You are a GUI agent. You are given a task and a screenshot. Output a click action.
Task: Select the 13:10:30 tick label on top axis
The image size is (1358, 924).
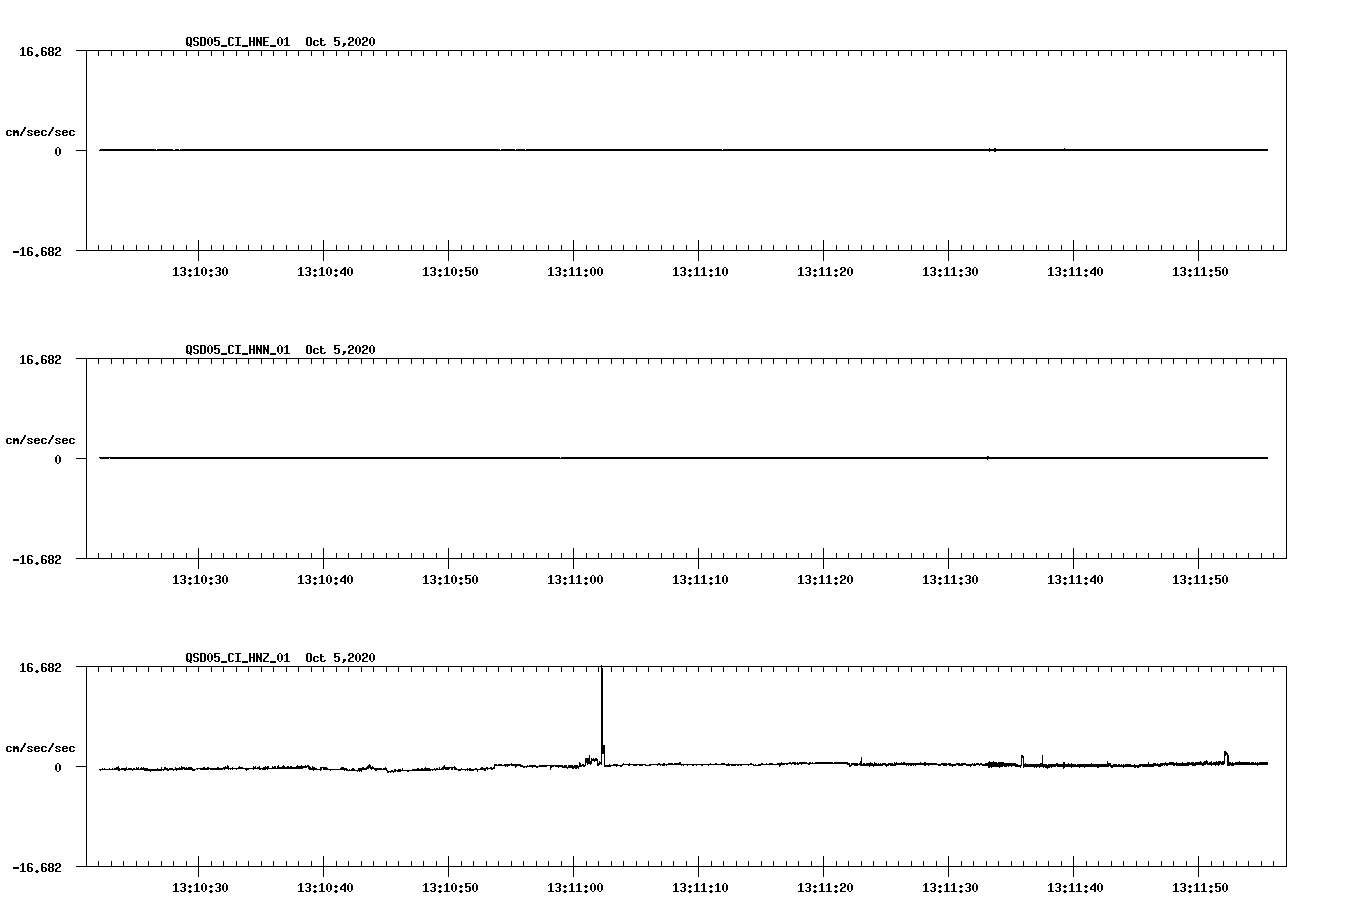(x=201, y=270)
